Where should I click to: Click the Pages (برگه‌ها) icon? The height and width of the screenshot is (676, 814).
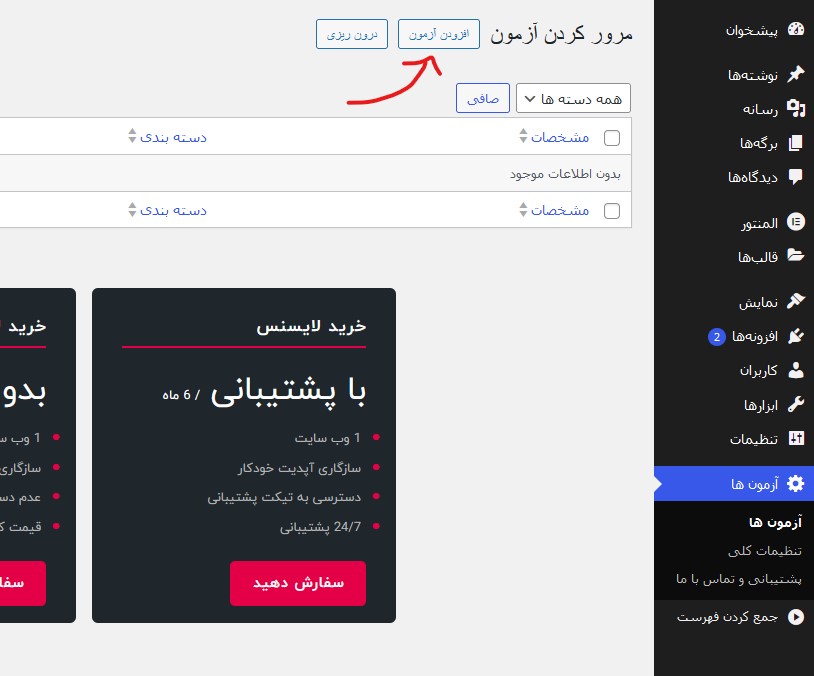795,143
